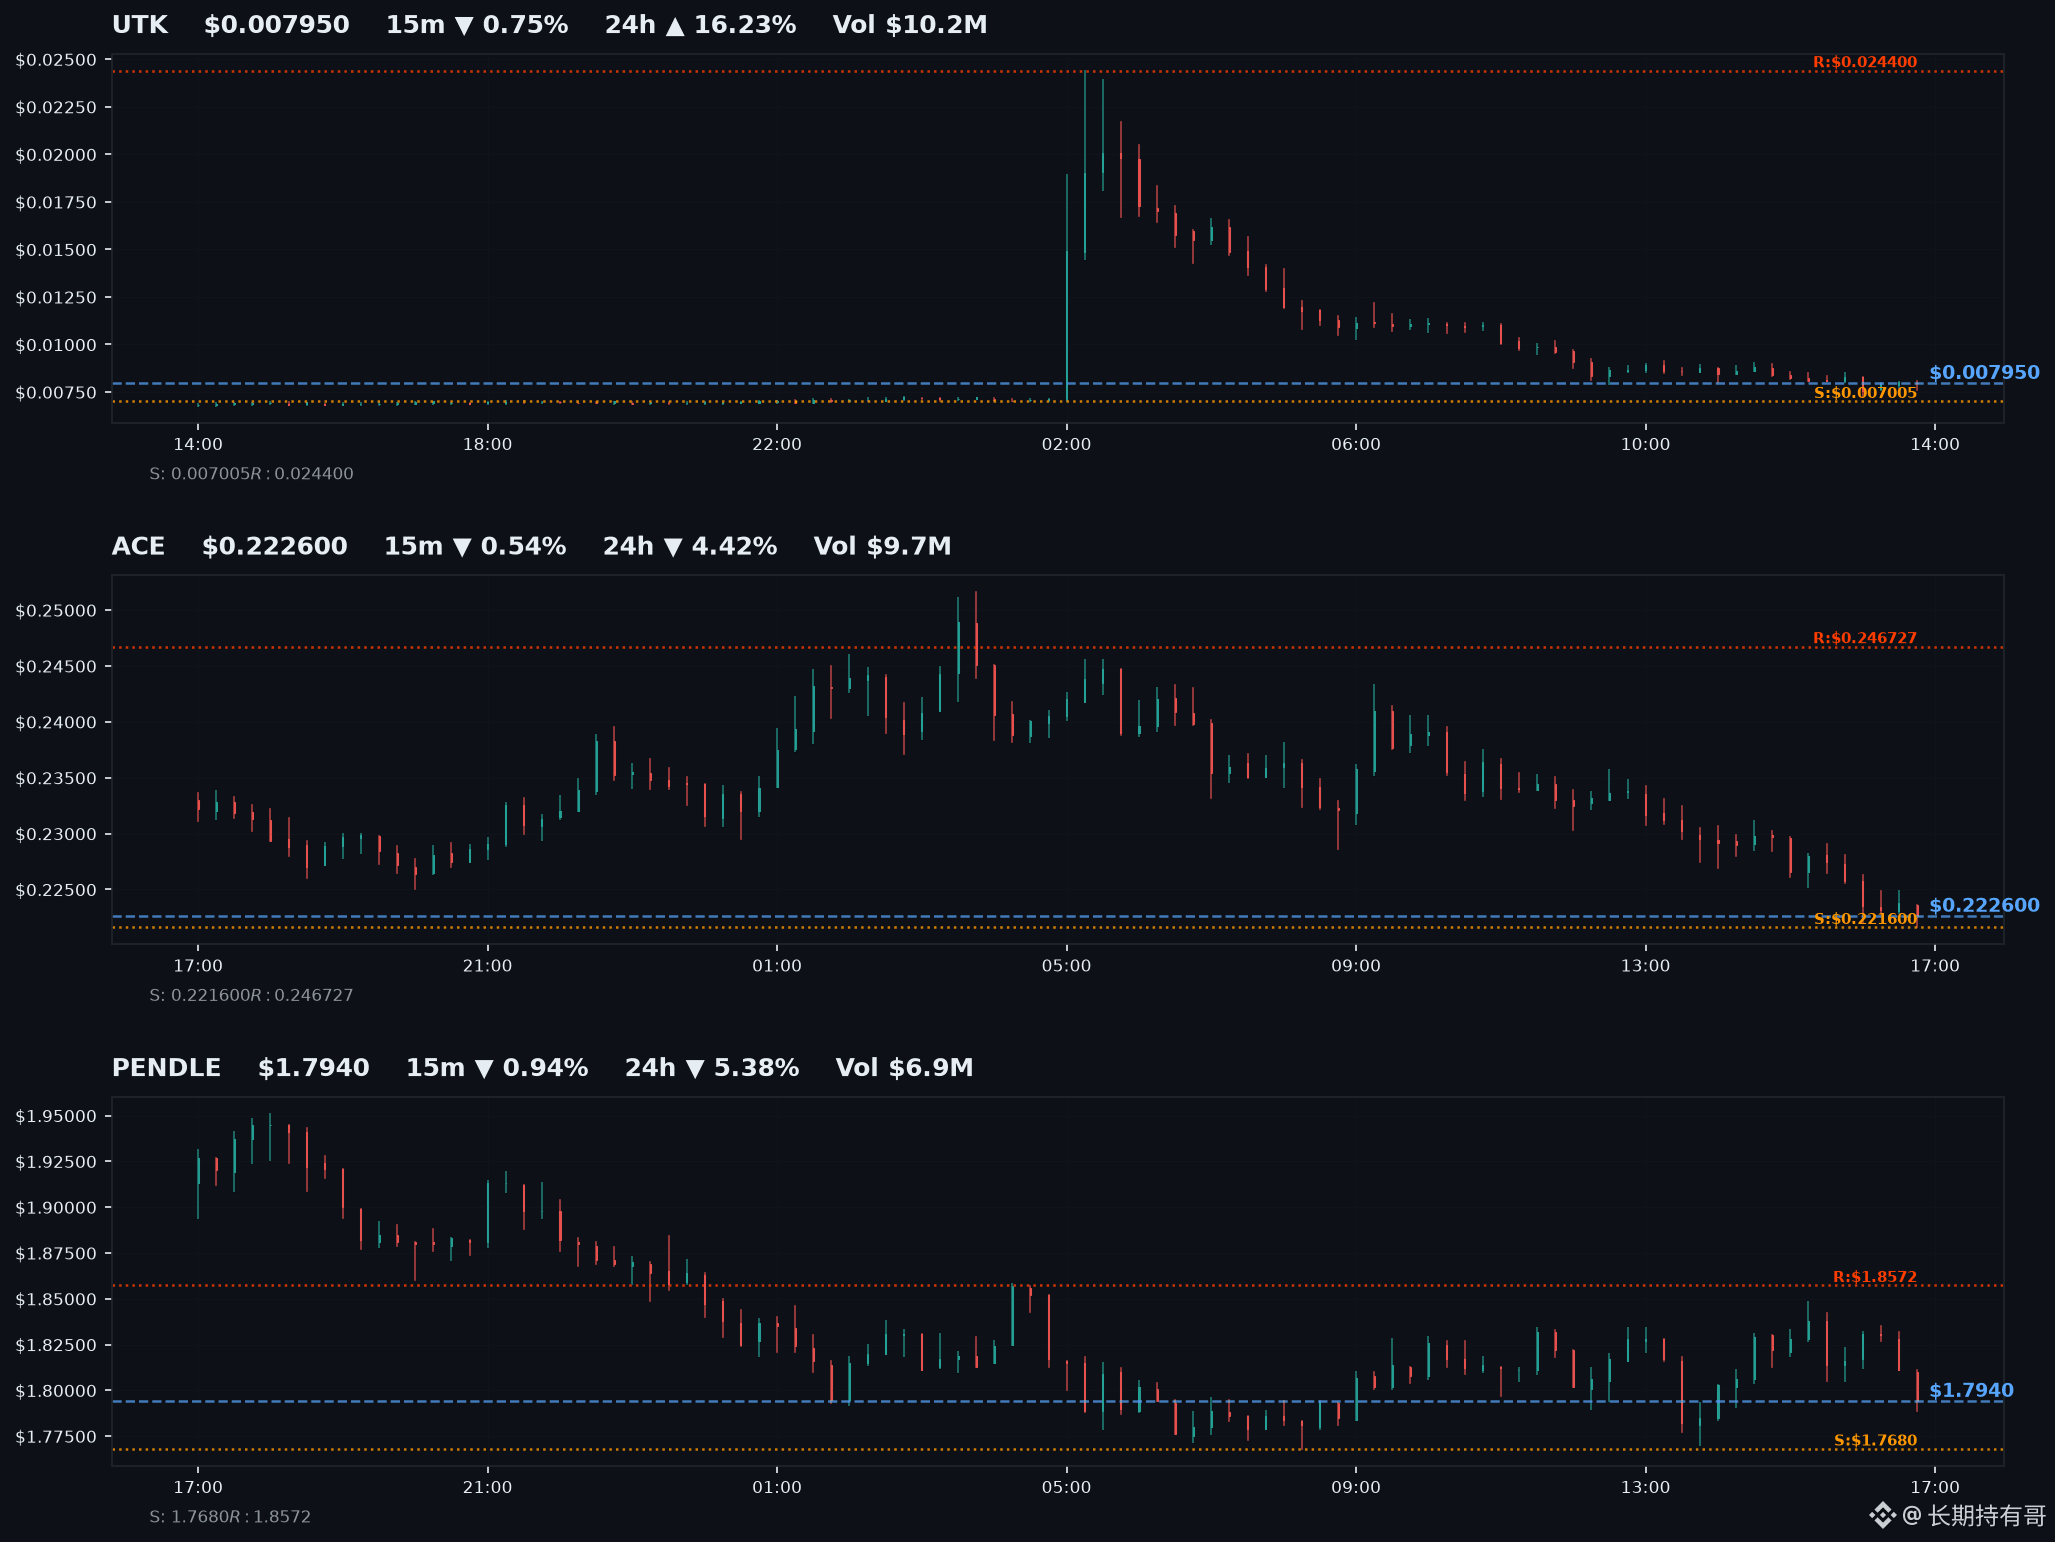The height and width of the screenshot is (1542, 2055).
Task: Select the Vol $10.2M volume text
Action: (x=910, y=25)
